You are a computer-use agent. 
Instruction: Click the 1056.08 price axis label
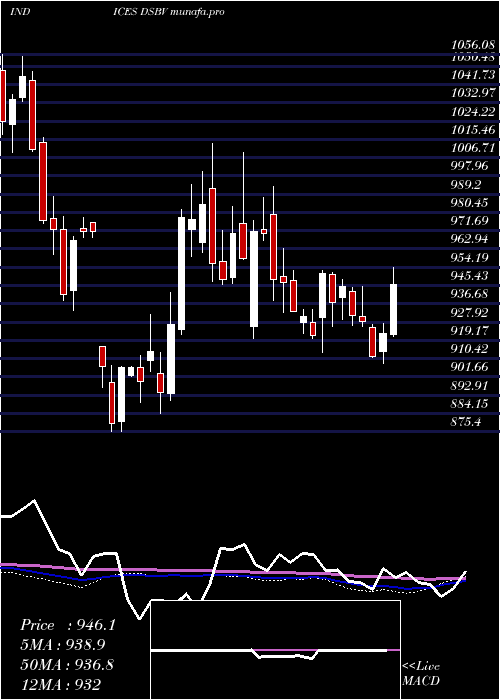point(473,45)
